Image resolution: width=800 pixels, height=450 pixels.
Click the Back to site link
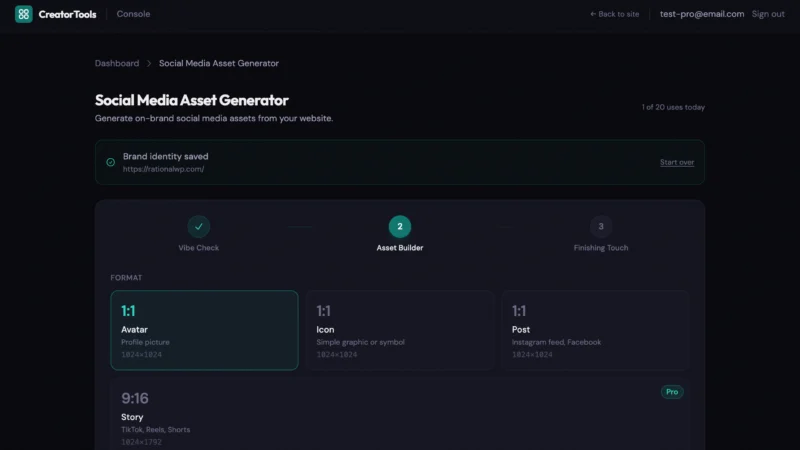point(615,14)
